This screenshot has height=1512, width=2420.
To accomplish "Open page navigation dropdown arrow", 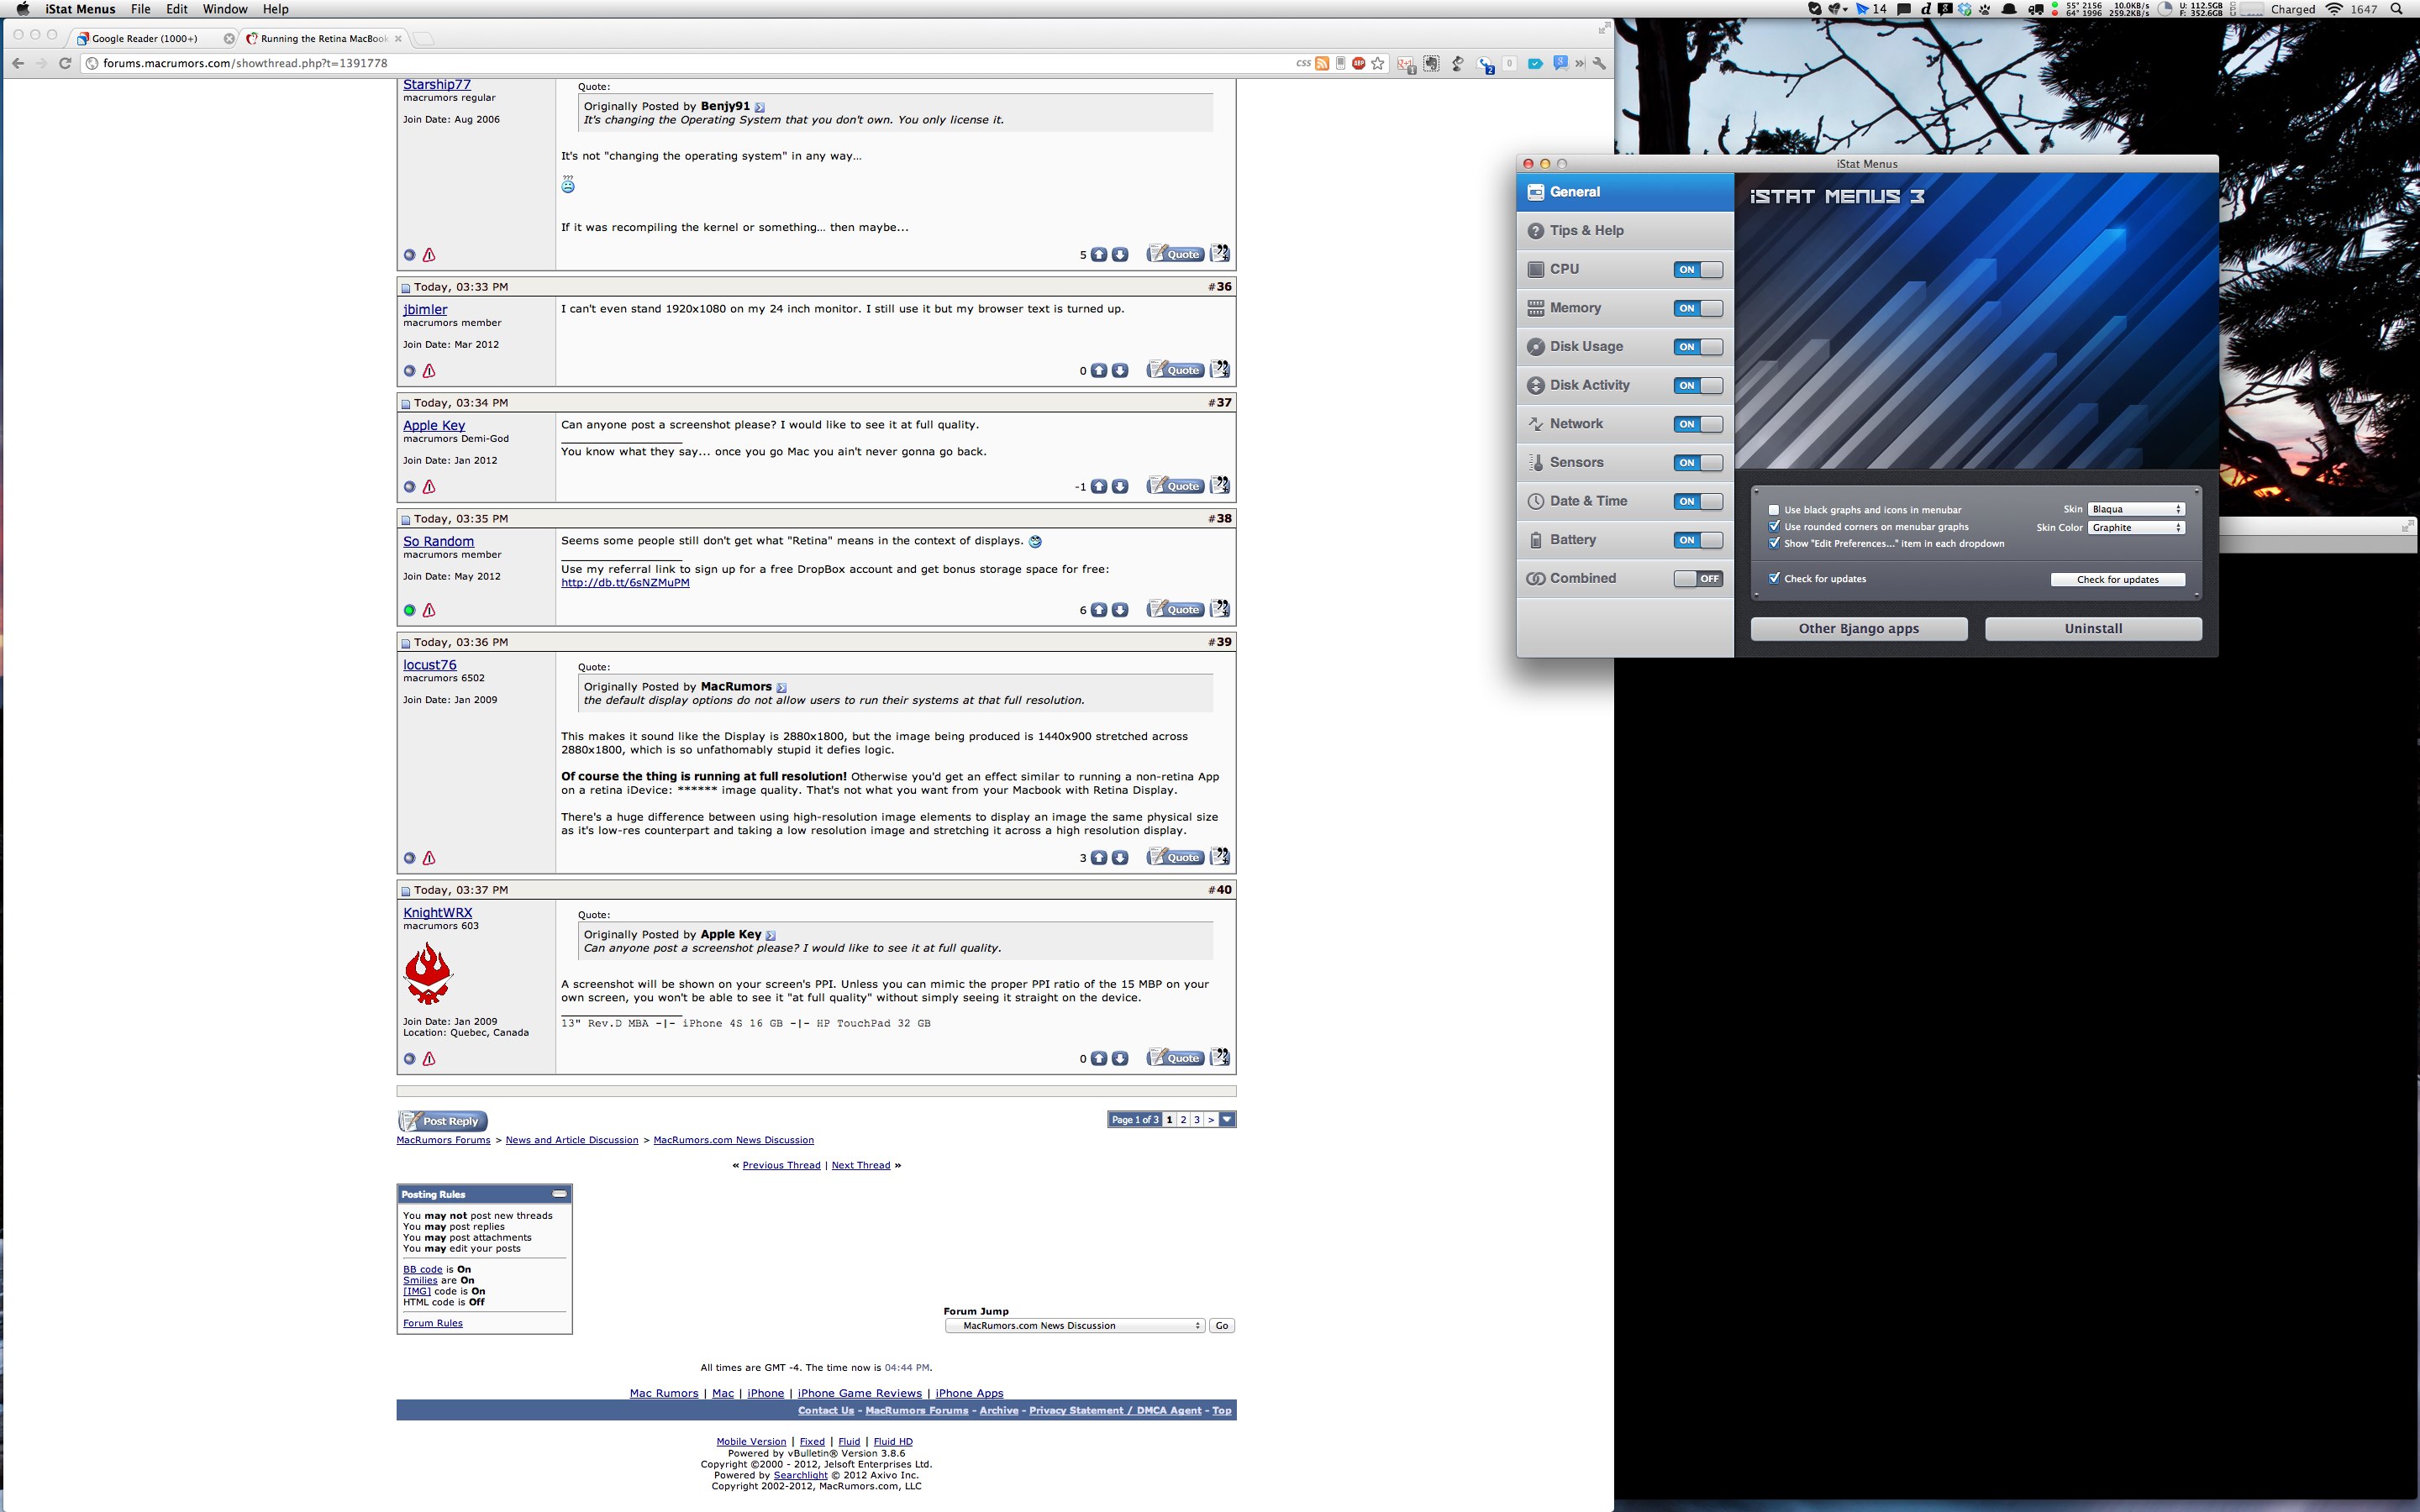I will coord(1227,1120).
